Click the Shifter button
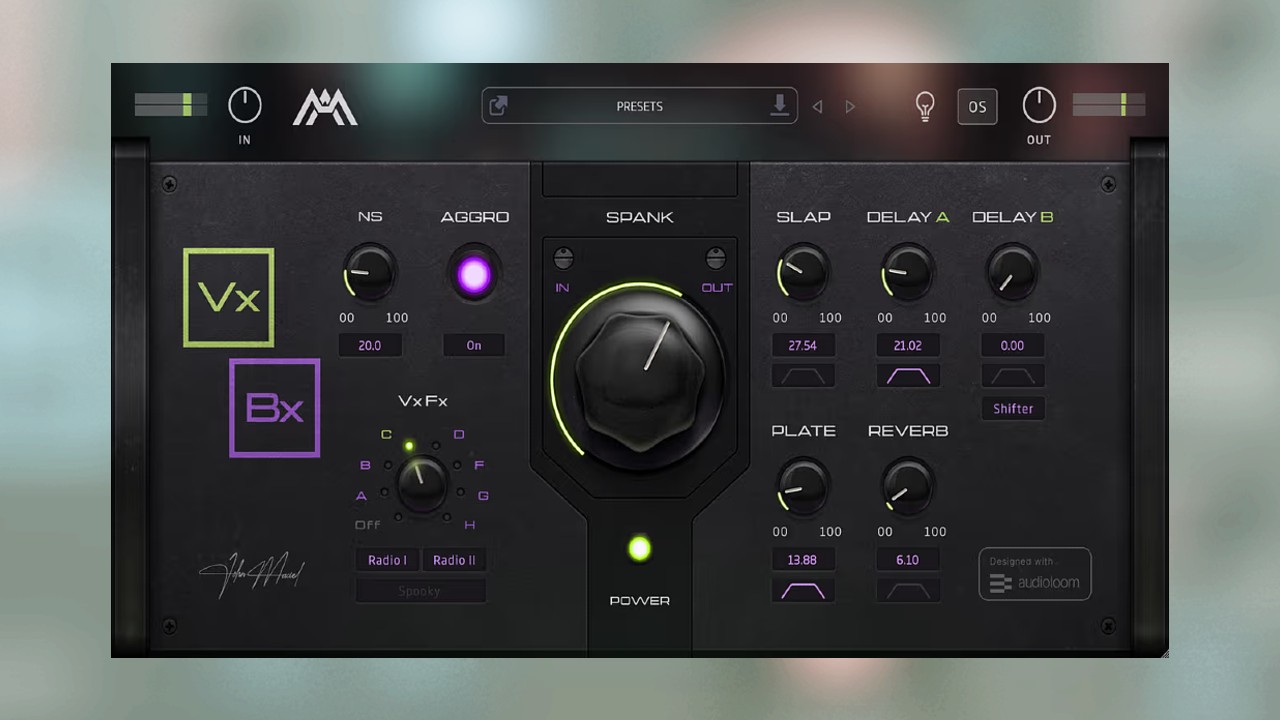 coord(1013,408)
